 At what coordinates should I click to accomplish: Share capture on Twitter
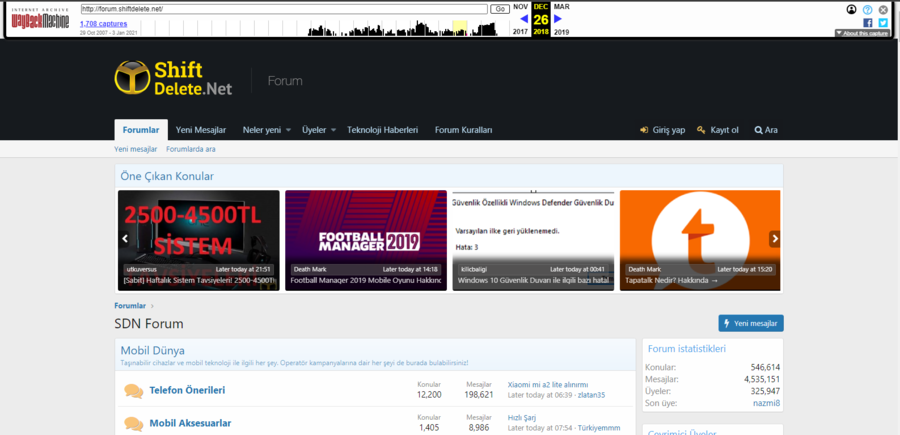point(883,23)
